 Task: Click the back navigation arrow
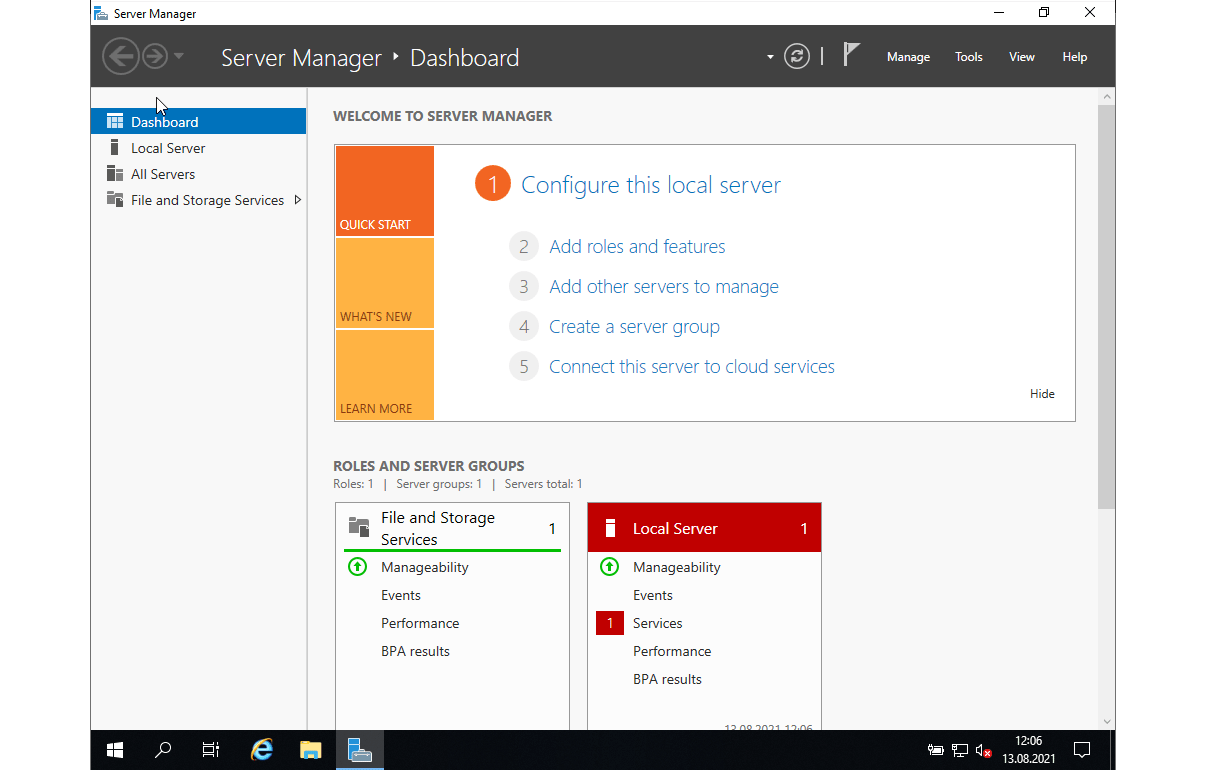pyautogui.click(x=121, y=56)
